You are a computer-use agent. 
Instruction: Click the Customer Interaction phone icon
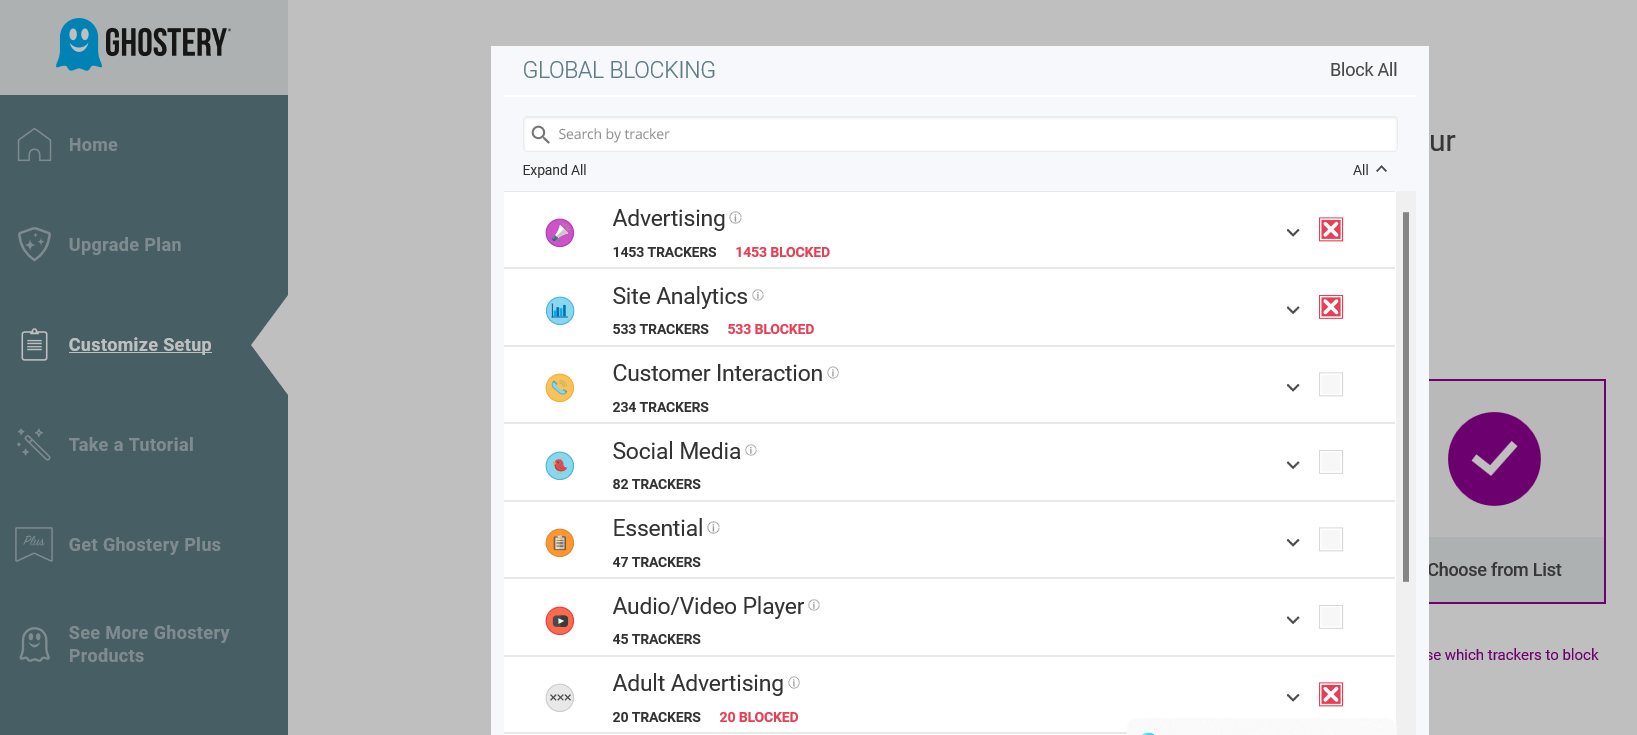(x=560, y=388)
